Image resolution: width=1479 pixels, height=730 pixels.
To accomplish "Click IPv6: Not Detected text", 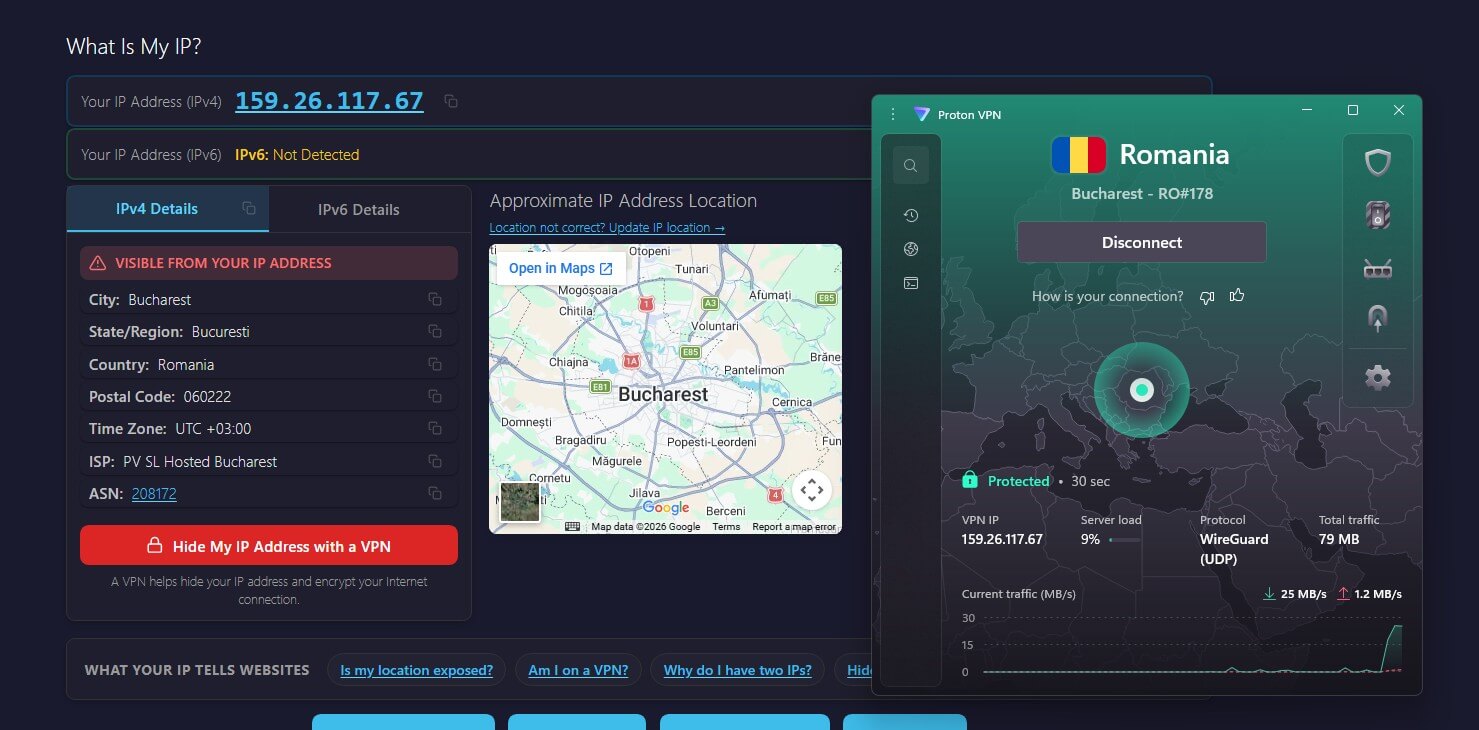I will 297,155.
